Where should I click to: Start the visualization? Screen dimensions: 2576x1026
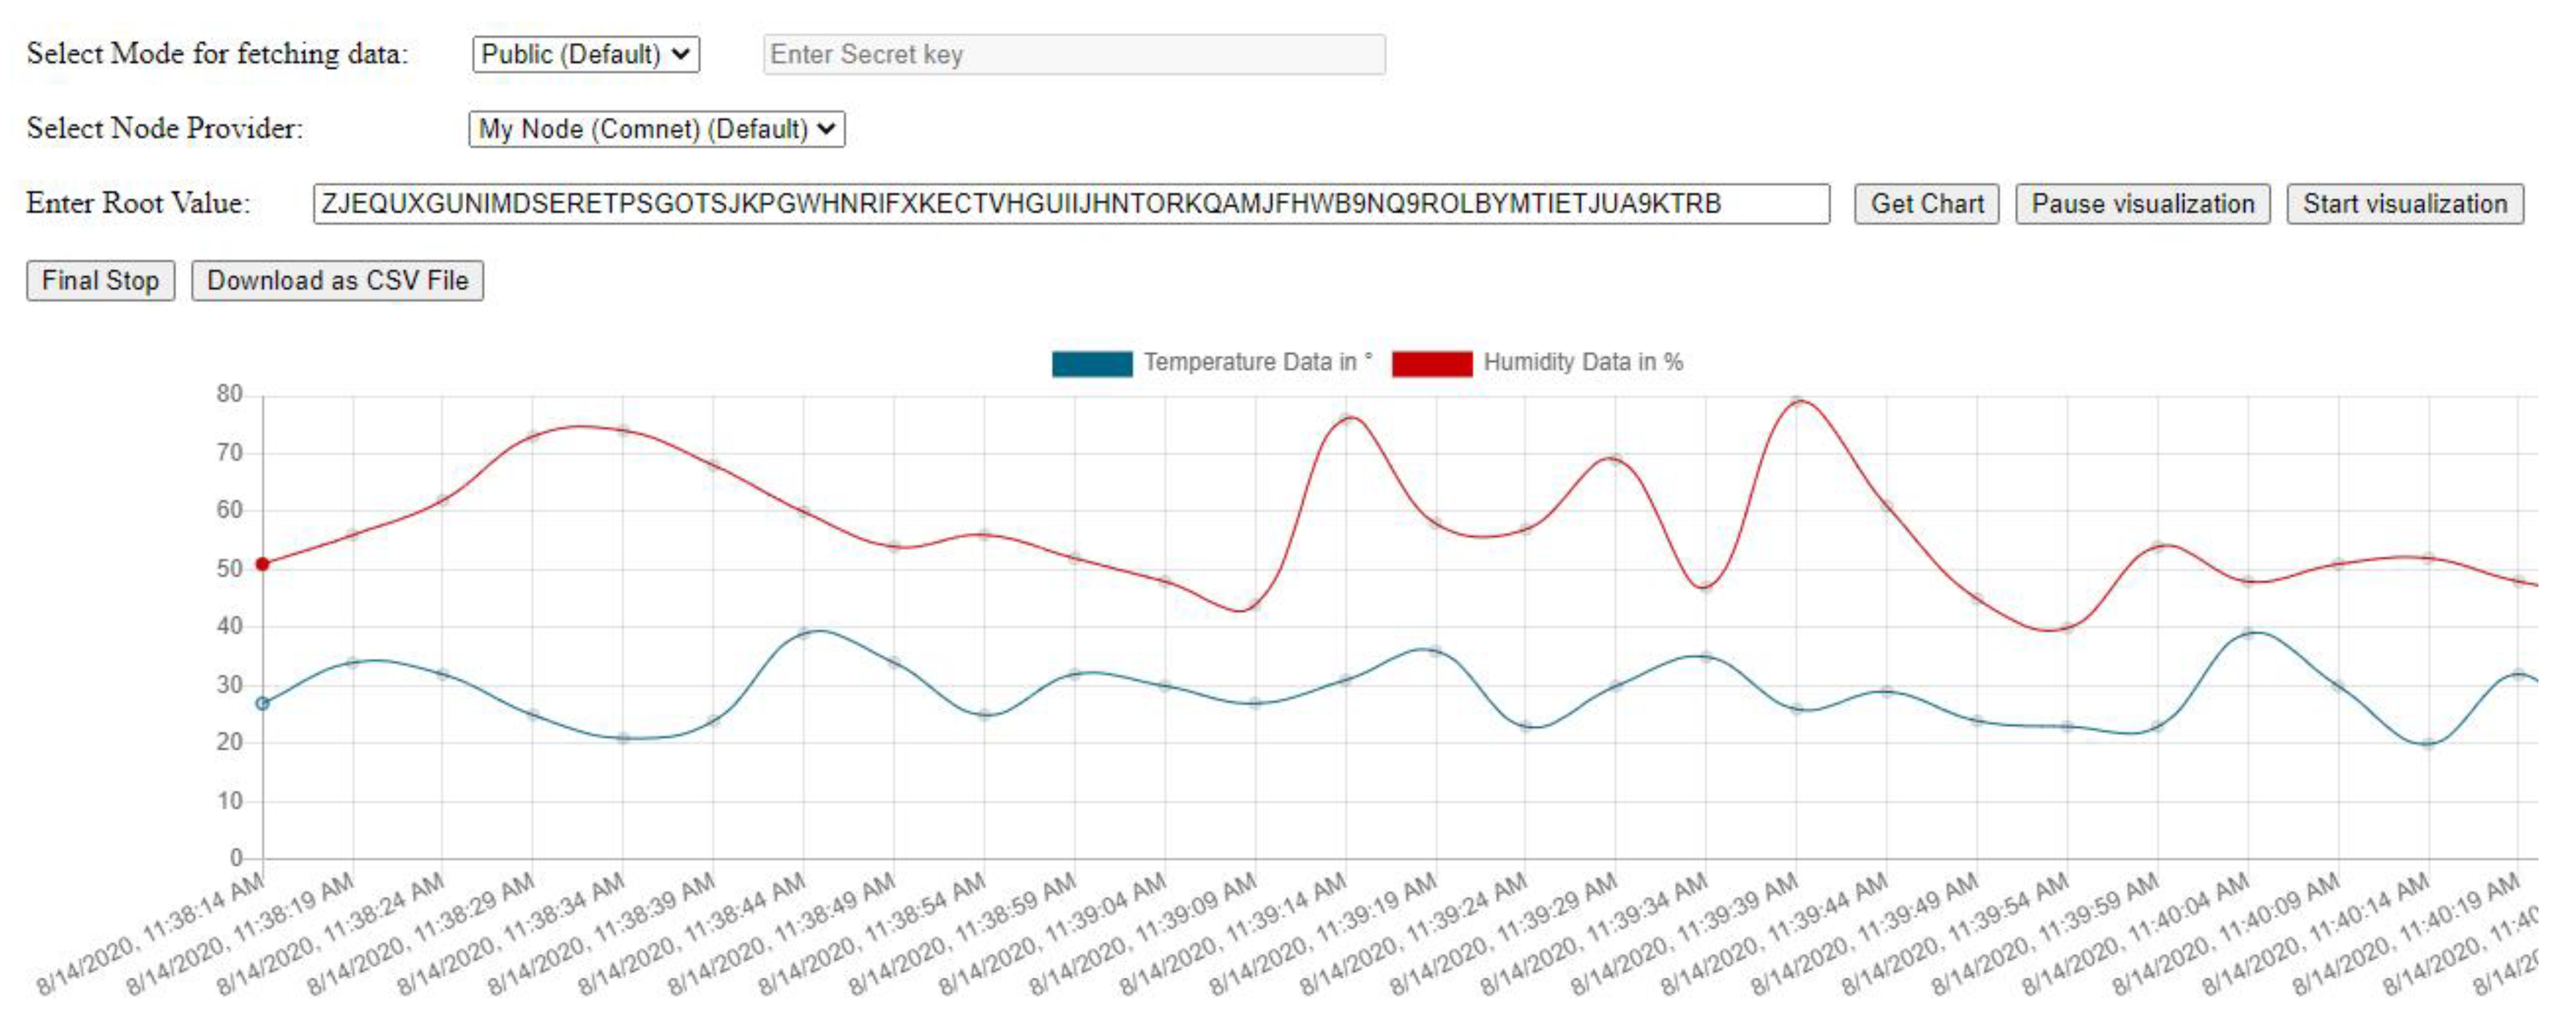2404,204
